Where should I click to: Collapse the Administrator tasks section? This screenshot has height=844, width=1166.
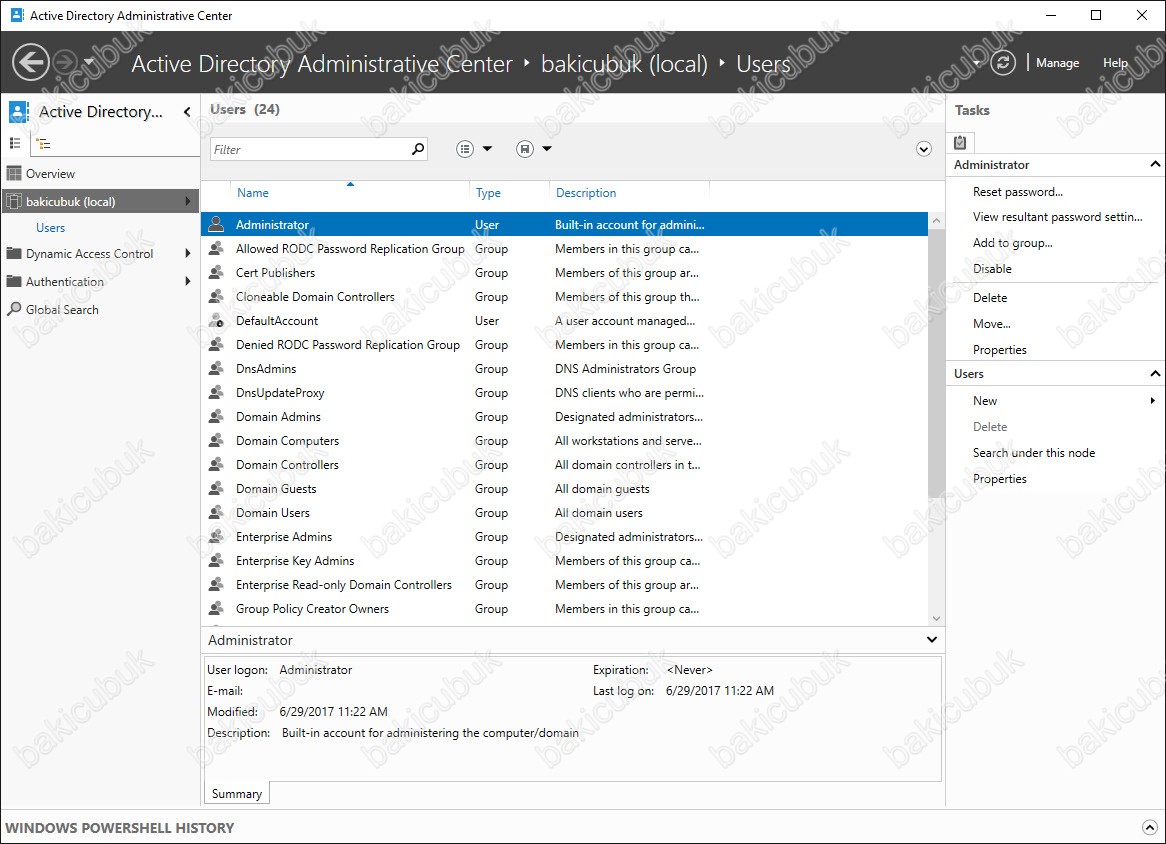(x=1154, y=164)
